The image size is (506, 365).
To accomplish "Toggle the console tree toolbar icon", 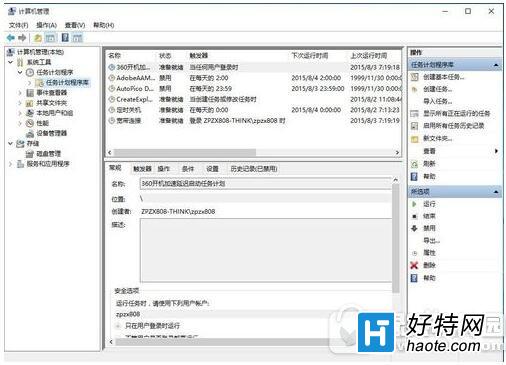I will [51, 38].
